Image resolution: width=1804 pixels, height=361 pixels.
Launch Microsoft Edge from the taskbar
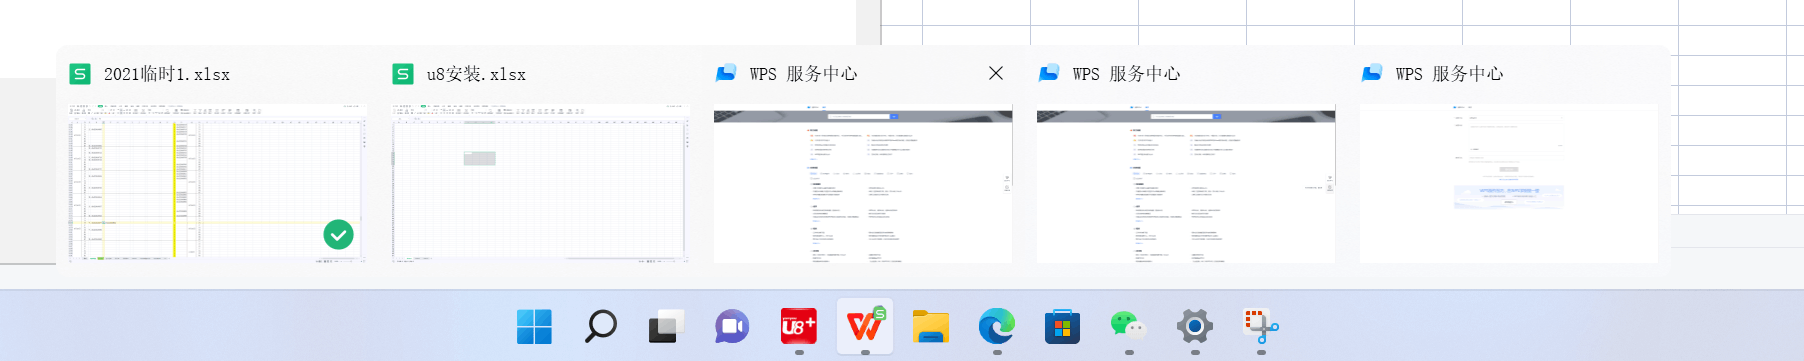(x=996, y=326)
